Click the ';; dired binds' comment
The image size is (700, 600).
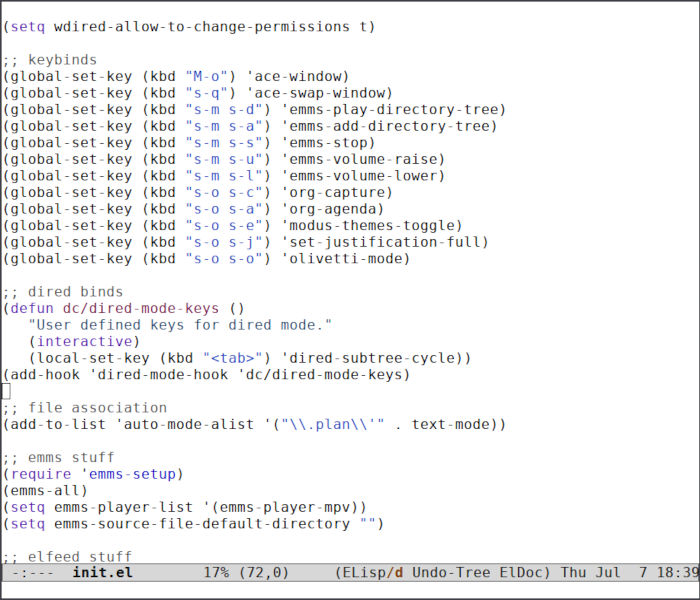tap(62, 292)
